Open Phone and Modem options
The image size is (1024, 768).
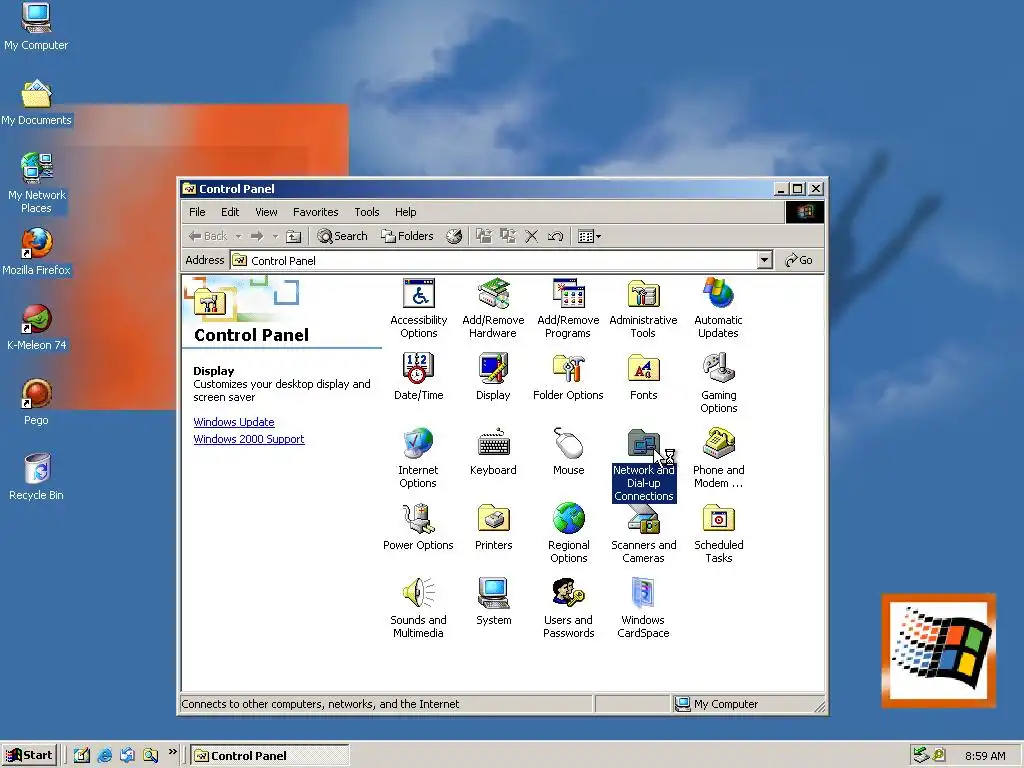pyautogui.click(x=718, y=458)
